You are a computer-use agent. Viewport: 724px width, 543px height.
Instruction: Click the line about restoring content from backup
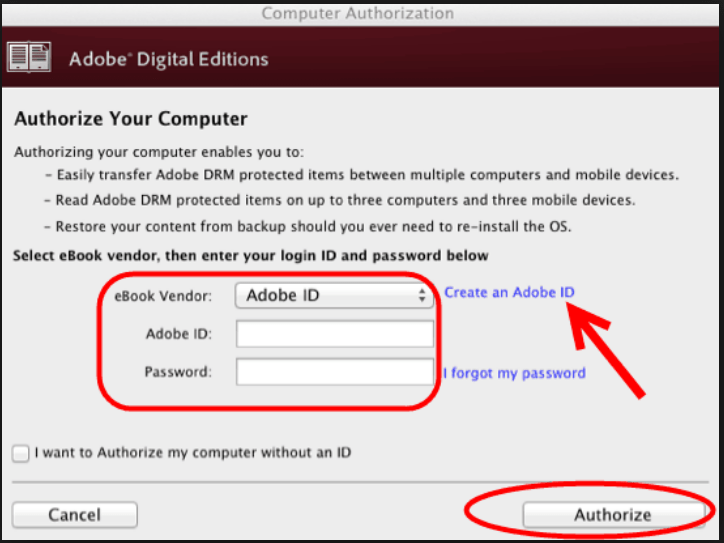click(308, 227)
